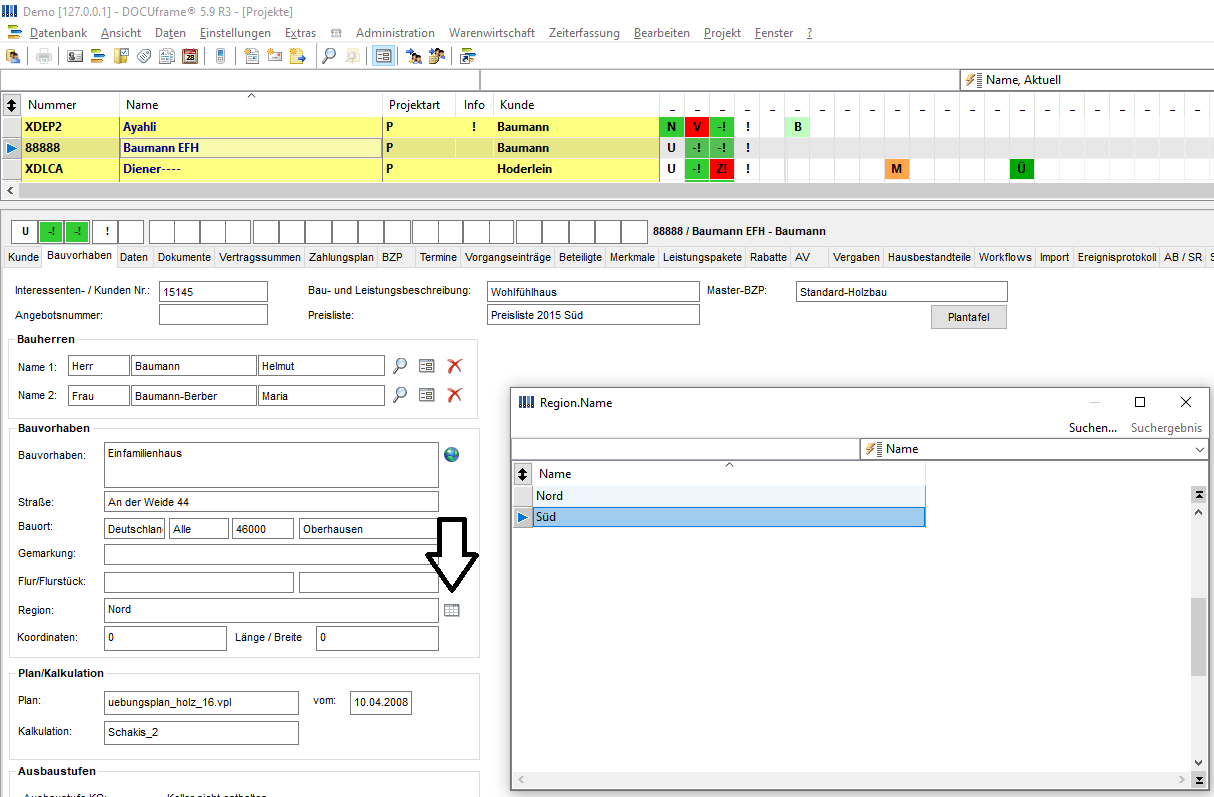Click the printer icon in the toolbar
The image size is (1214, 797).
(44, 56)
